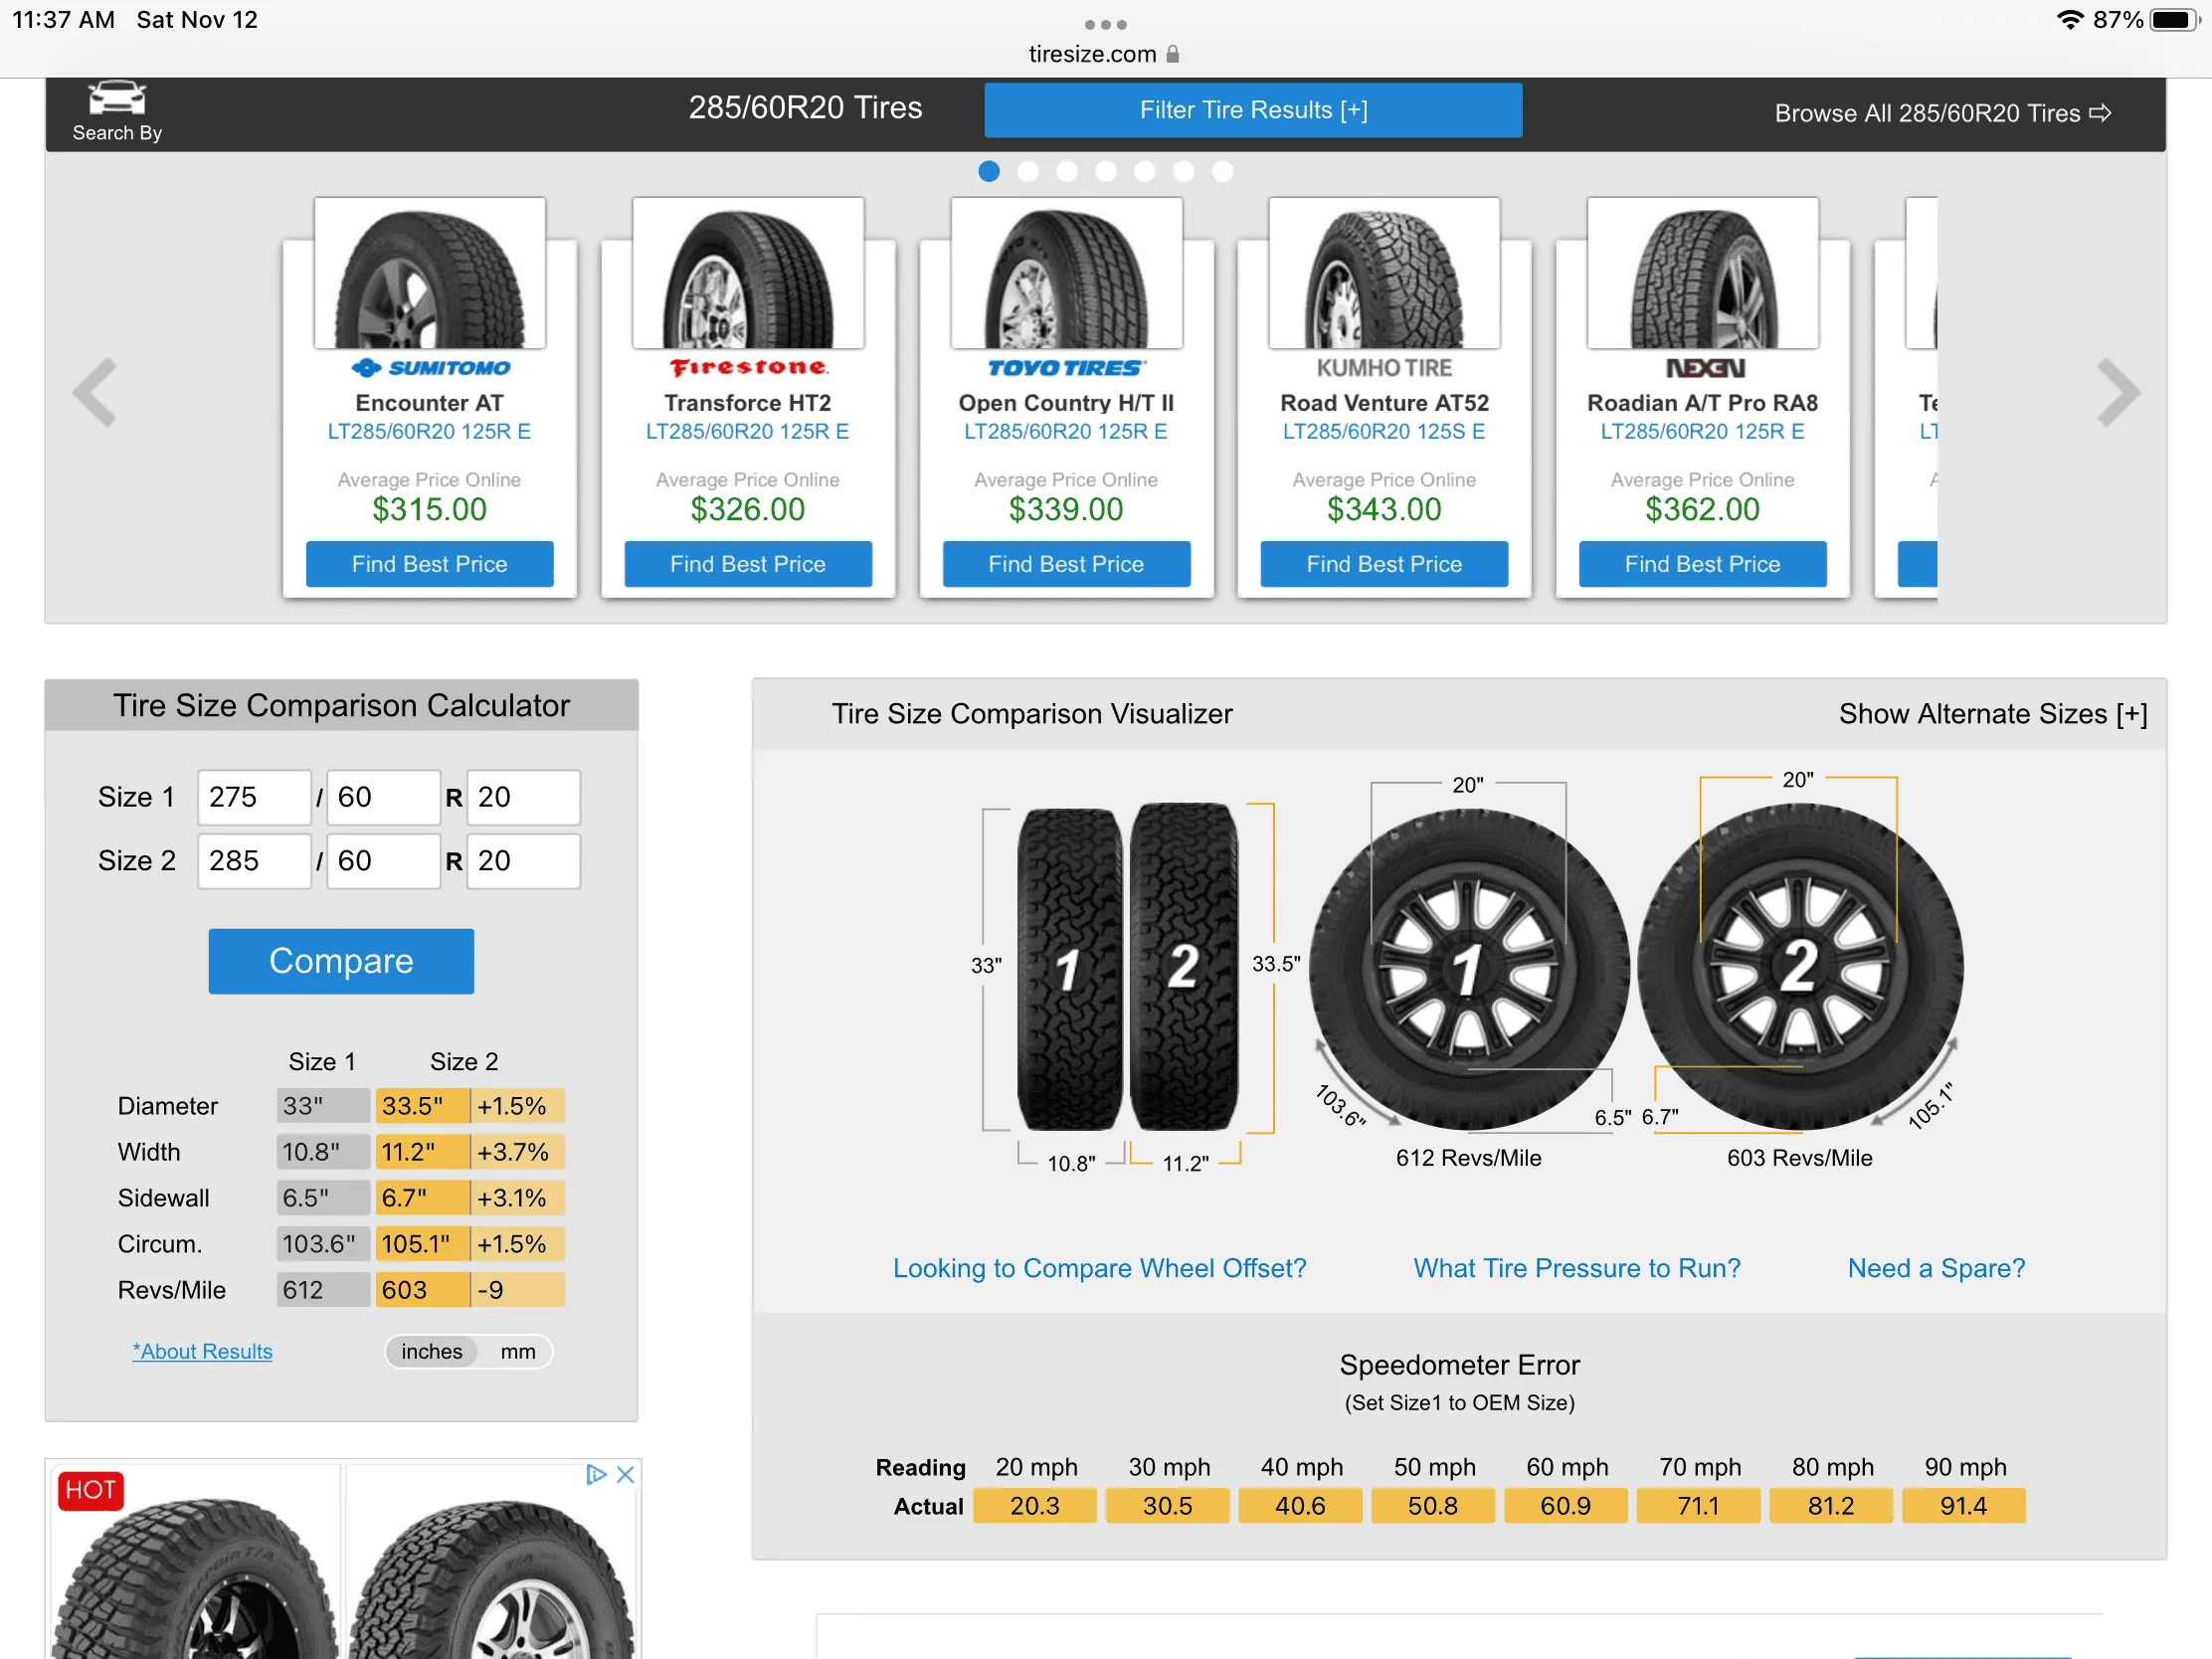Select the seventh carousel page dot

click(x=1223, y=172)
